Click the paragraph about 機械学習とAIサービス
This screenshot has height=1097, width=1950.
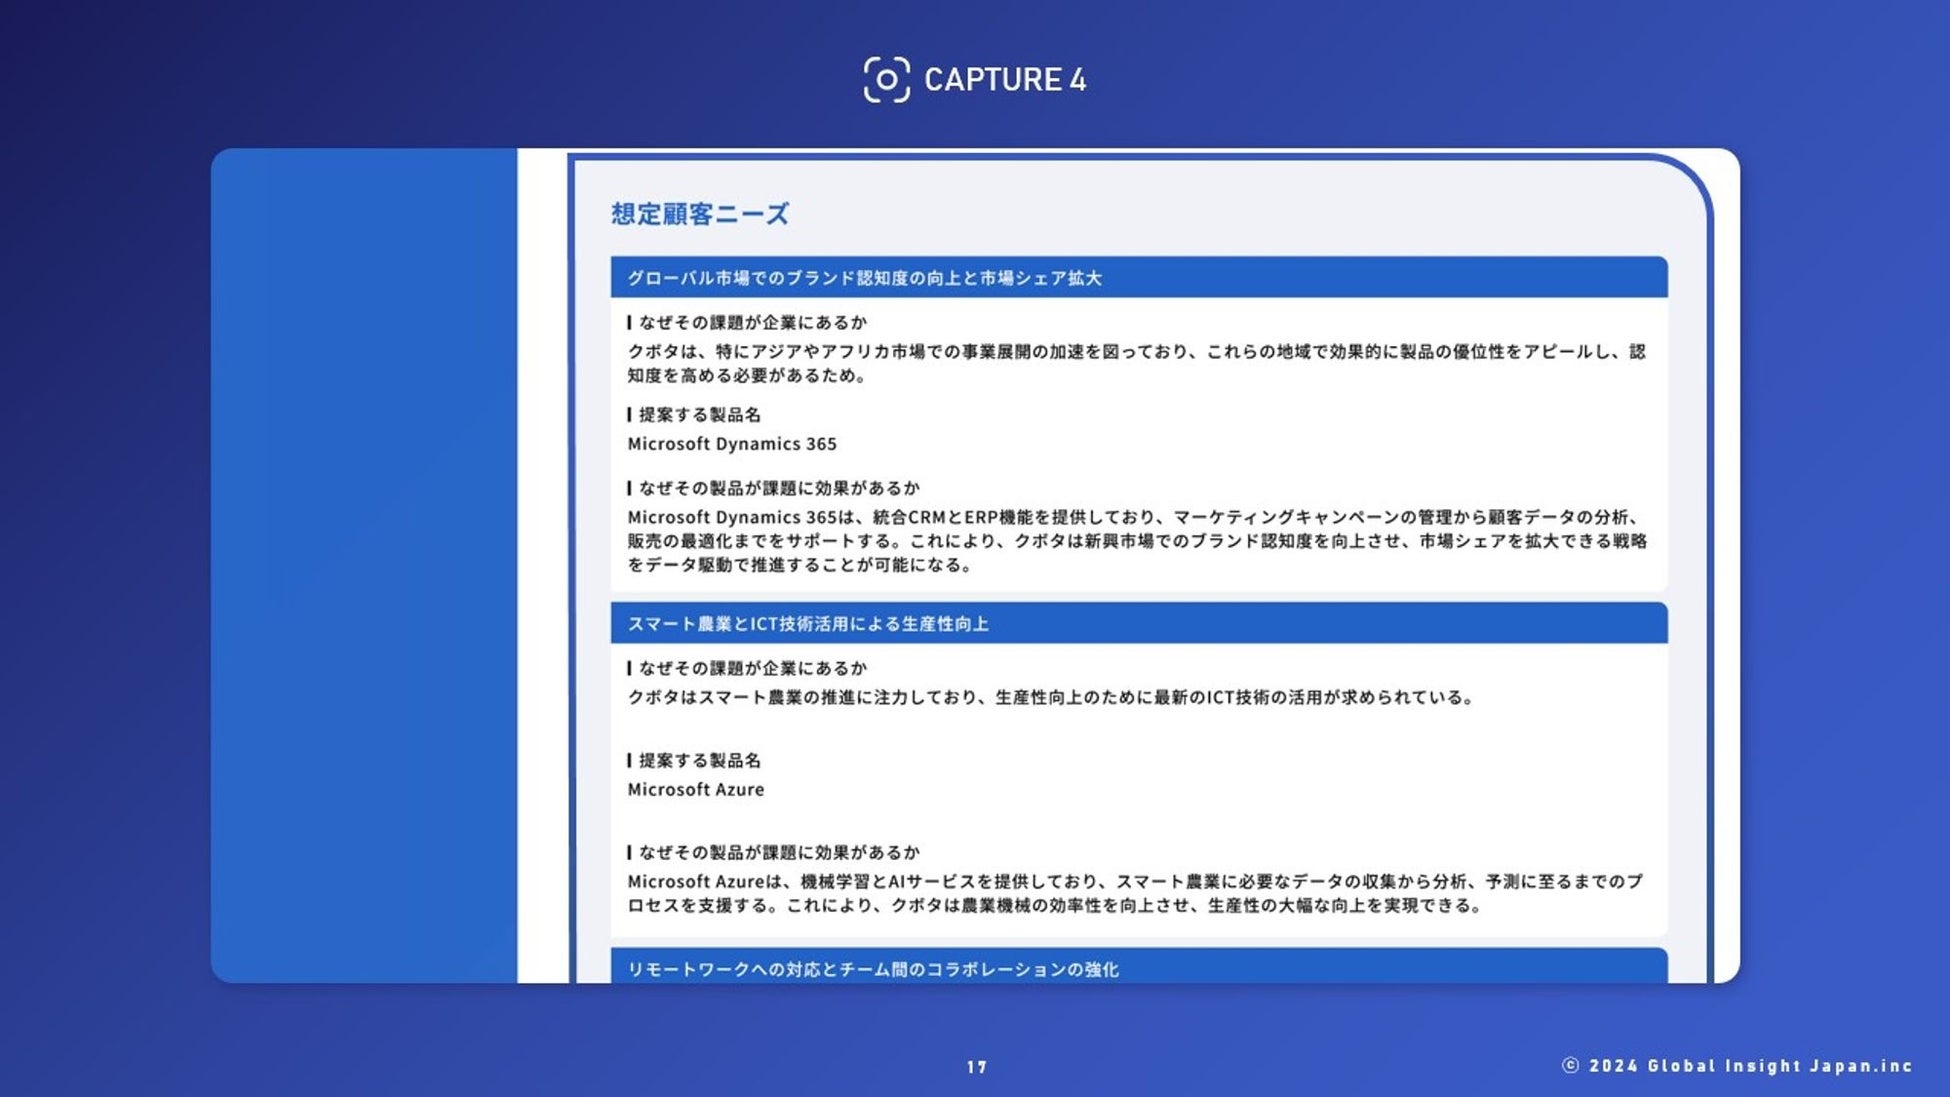click(x=1136, y=893)
